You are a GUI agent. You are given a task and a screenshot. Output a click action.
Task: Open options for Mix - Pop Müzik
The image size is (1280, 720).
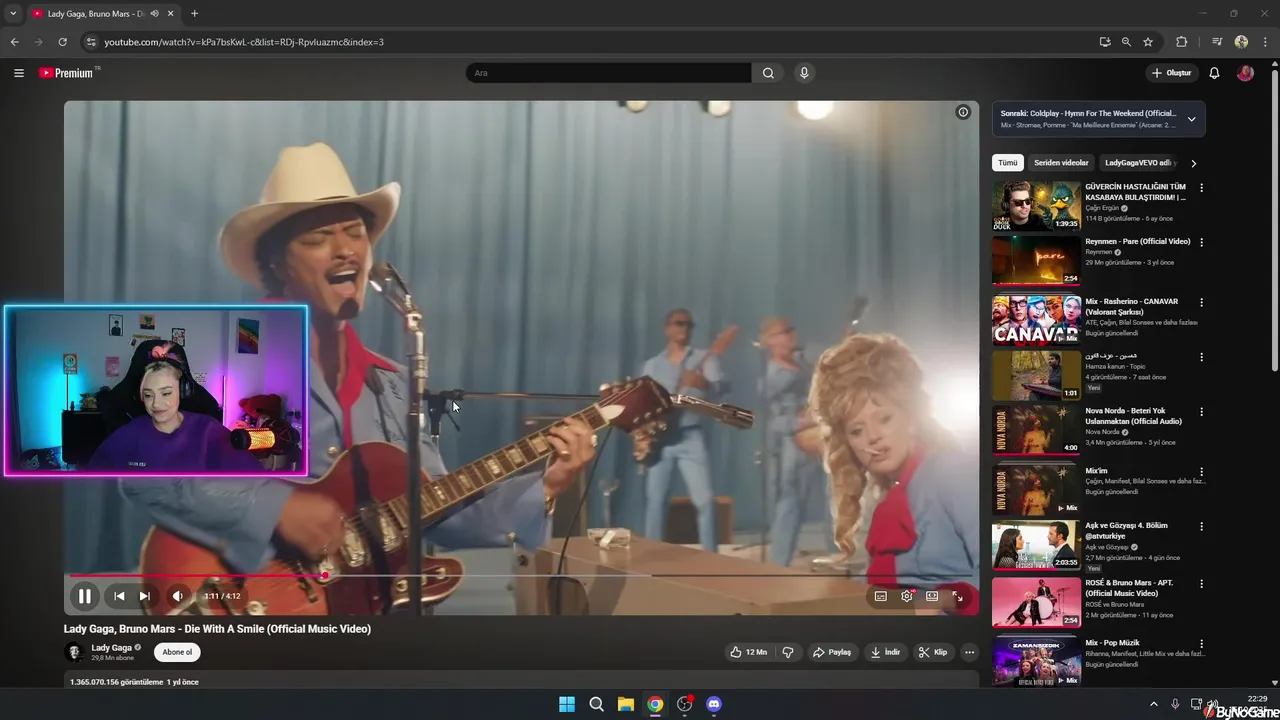point(1202,644)
